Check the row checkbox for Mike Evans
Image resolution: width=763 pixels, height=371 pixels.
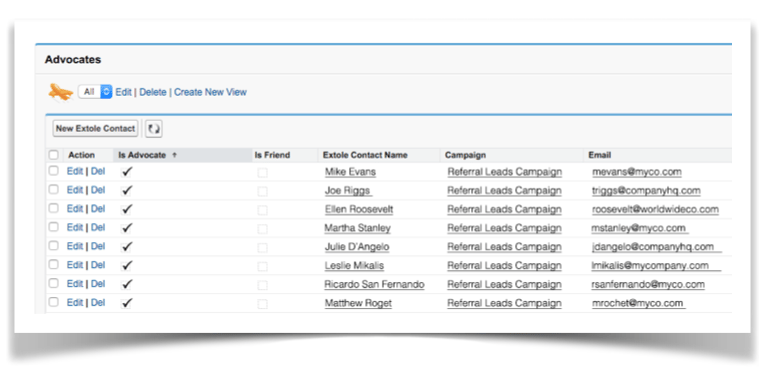(54, 171)
